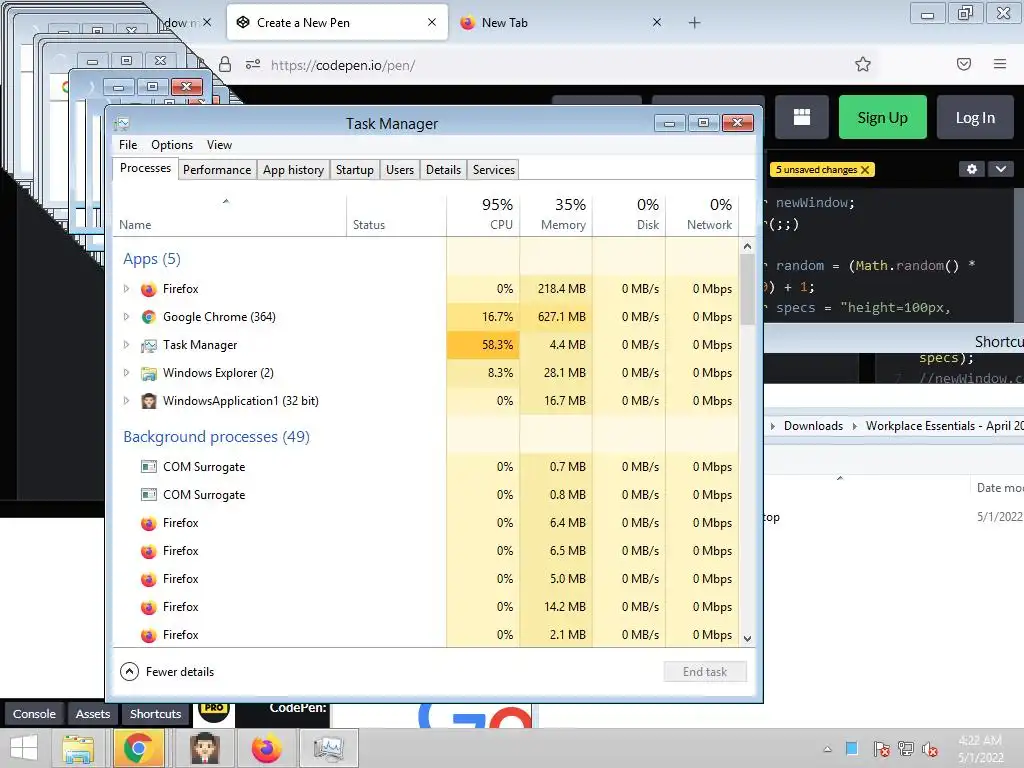
Task: Switch to Chrome in the taskbar
Action: [x=138, y=748]
